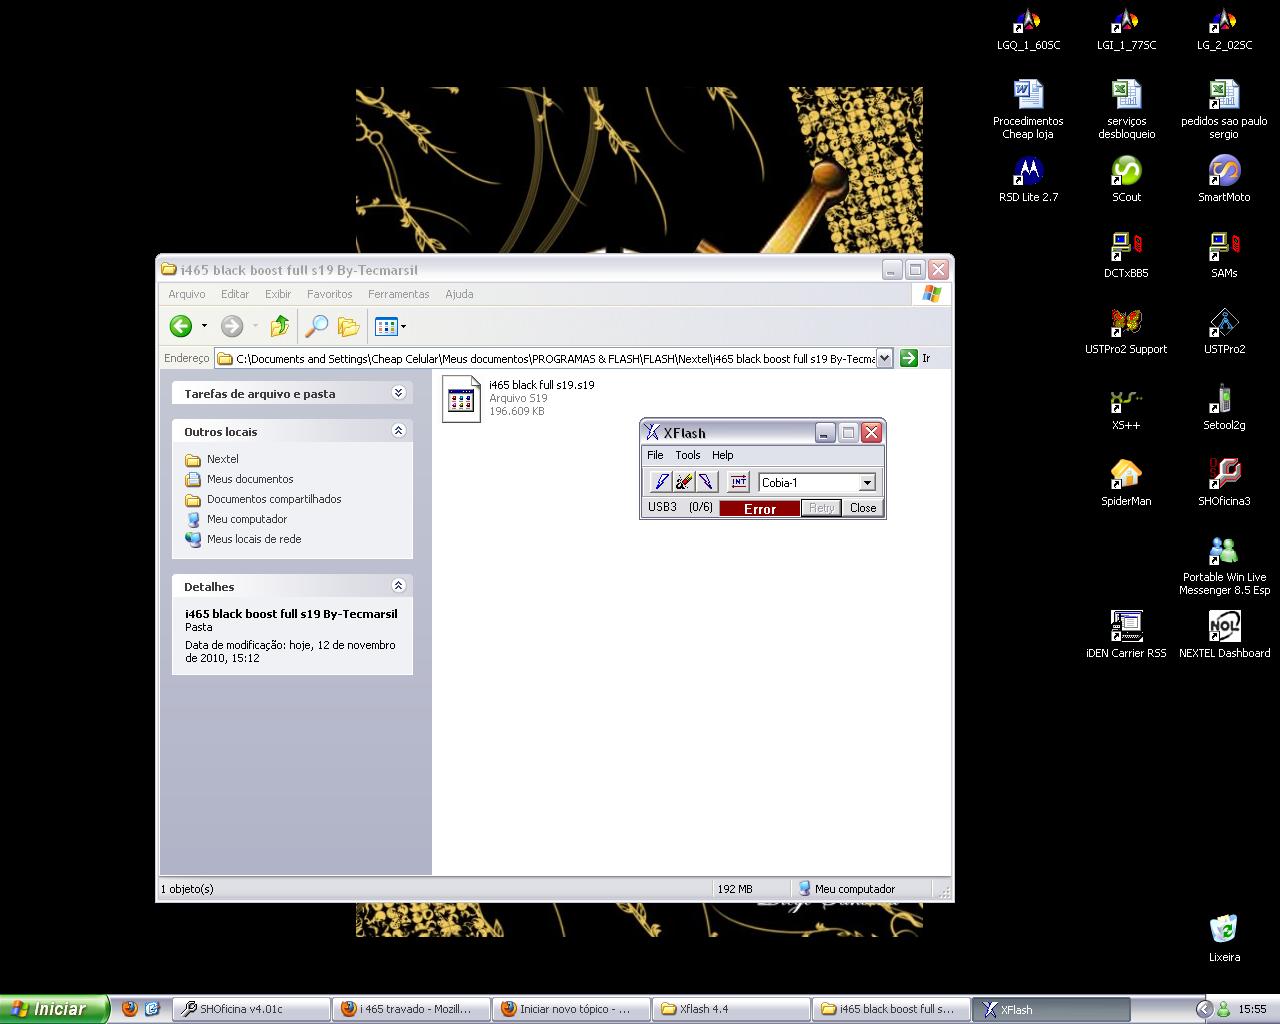Click LG_2_02SC desktop shortcut
The width and height of the screenshot is (1280, 1024).
pos(1224,30)
